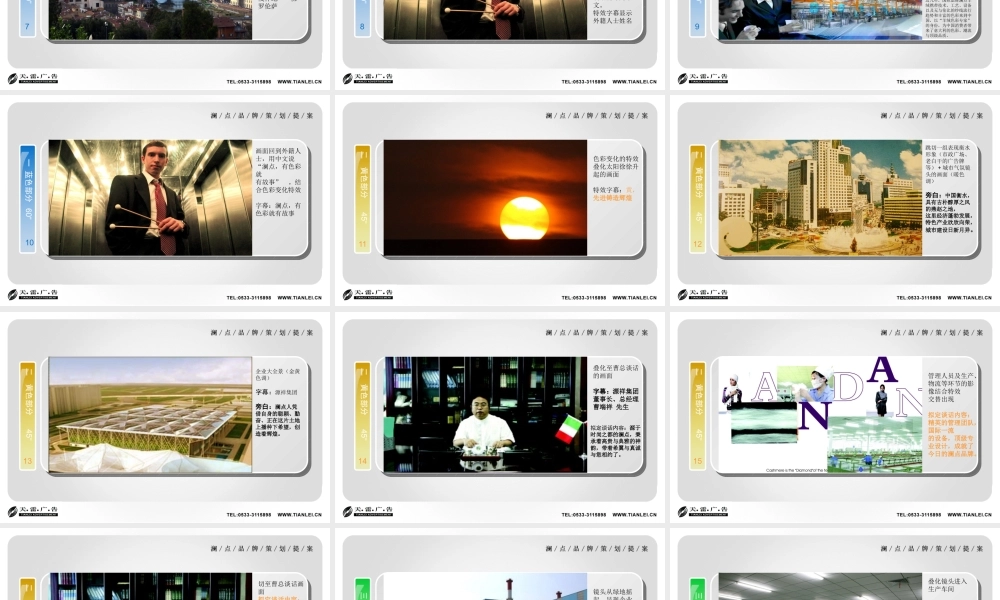Viewport: 1000px width, 600px height.
Task: Open WWW.TIANLEI.CN link under slide 13
Action: (299, 515)
